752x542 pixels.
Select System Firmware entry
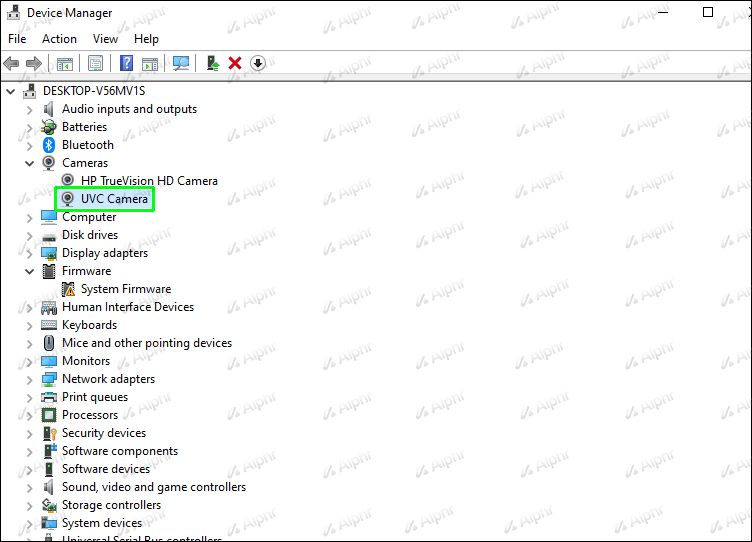[126, 289]
